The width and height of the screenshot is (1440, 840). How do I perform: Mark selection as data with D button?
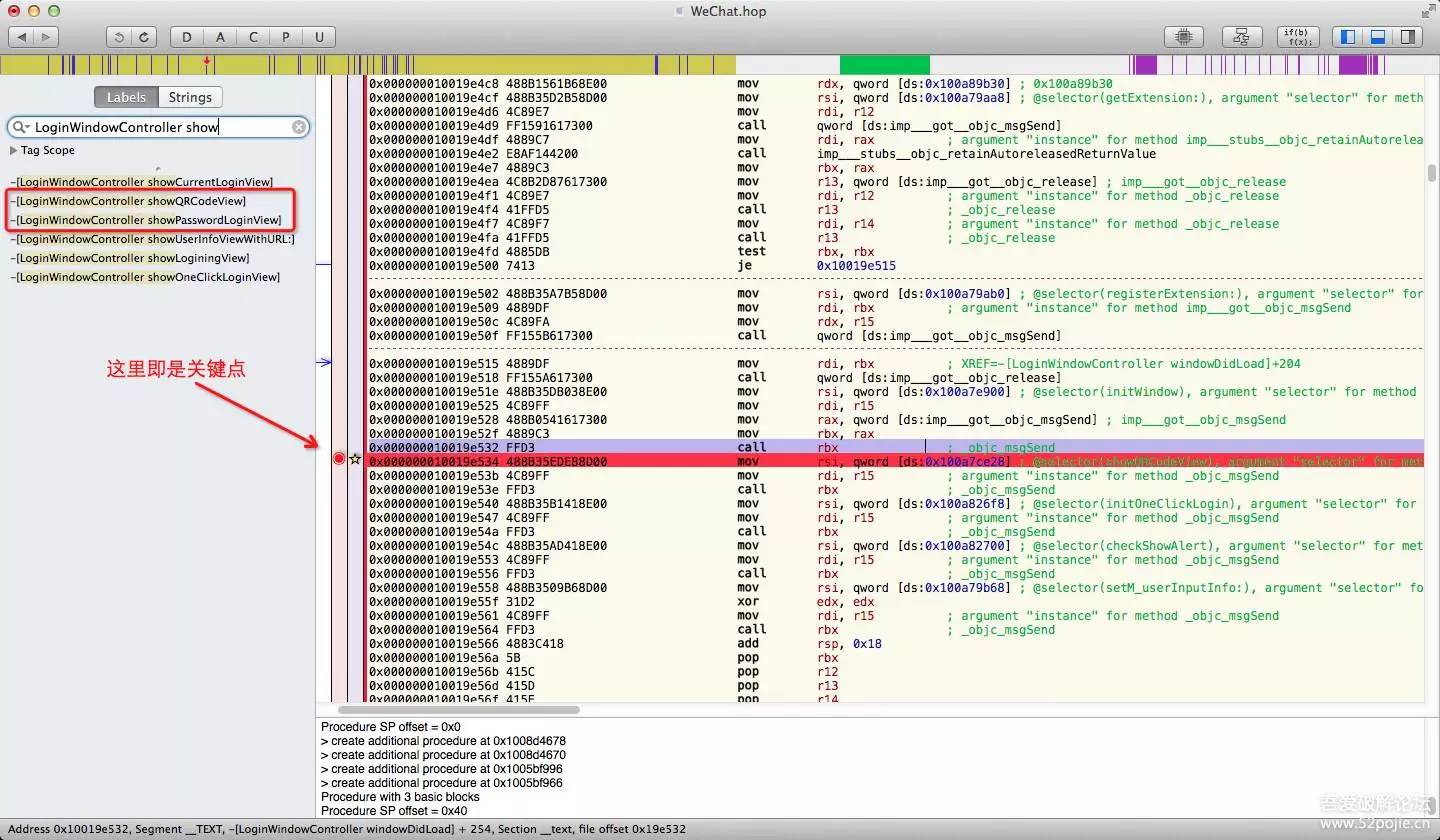click(x=187, y=37)
